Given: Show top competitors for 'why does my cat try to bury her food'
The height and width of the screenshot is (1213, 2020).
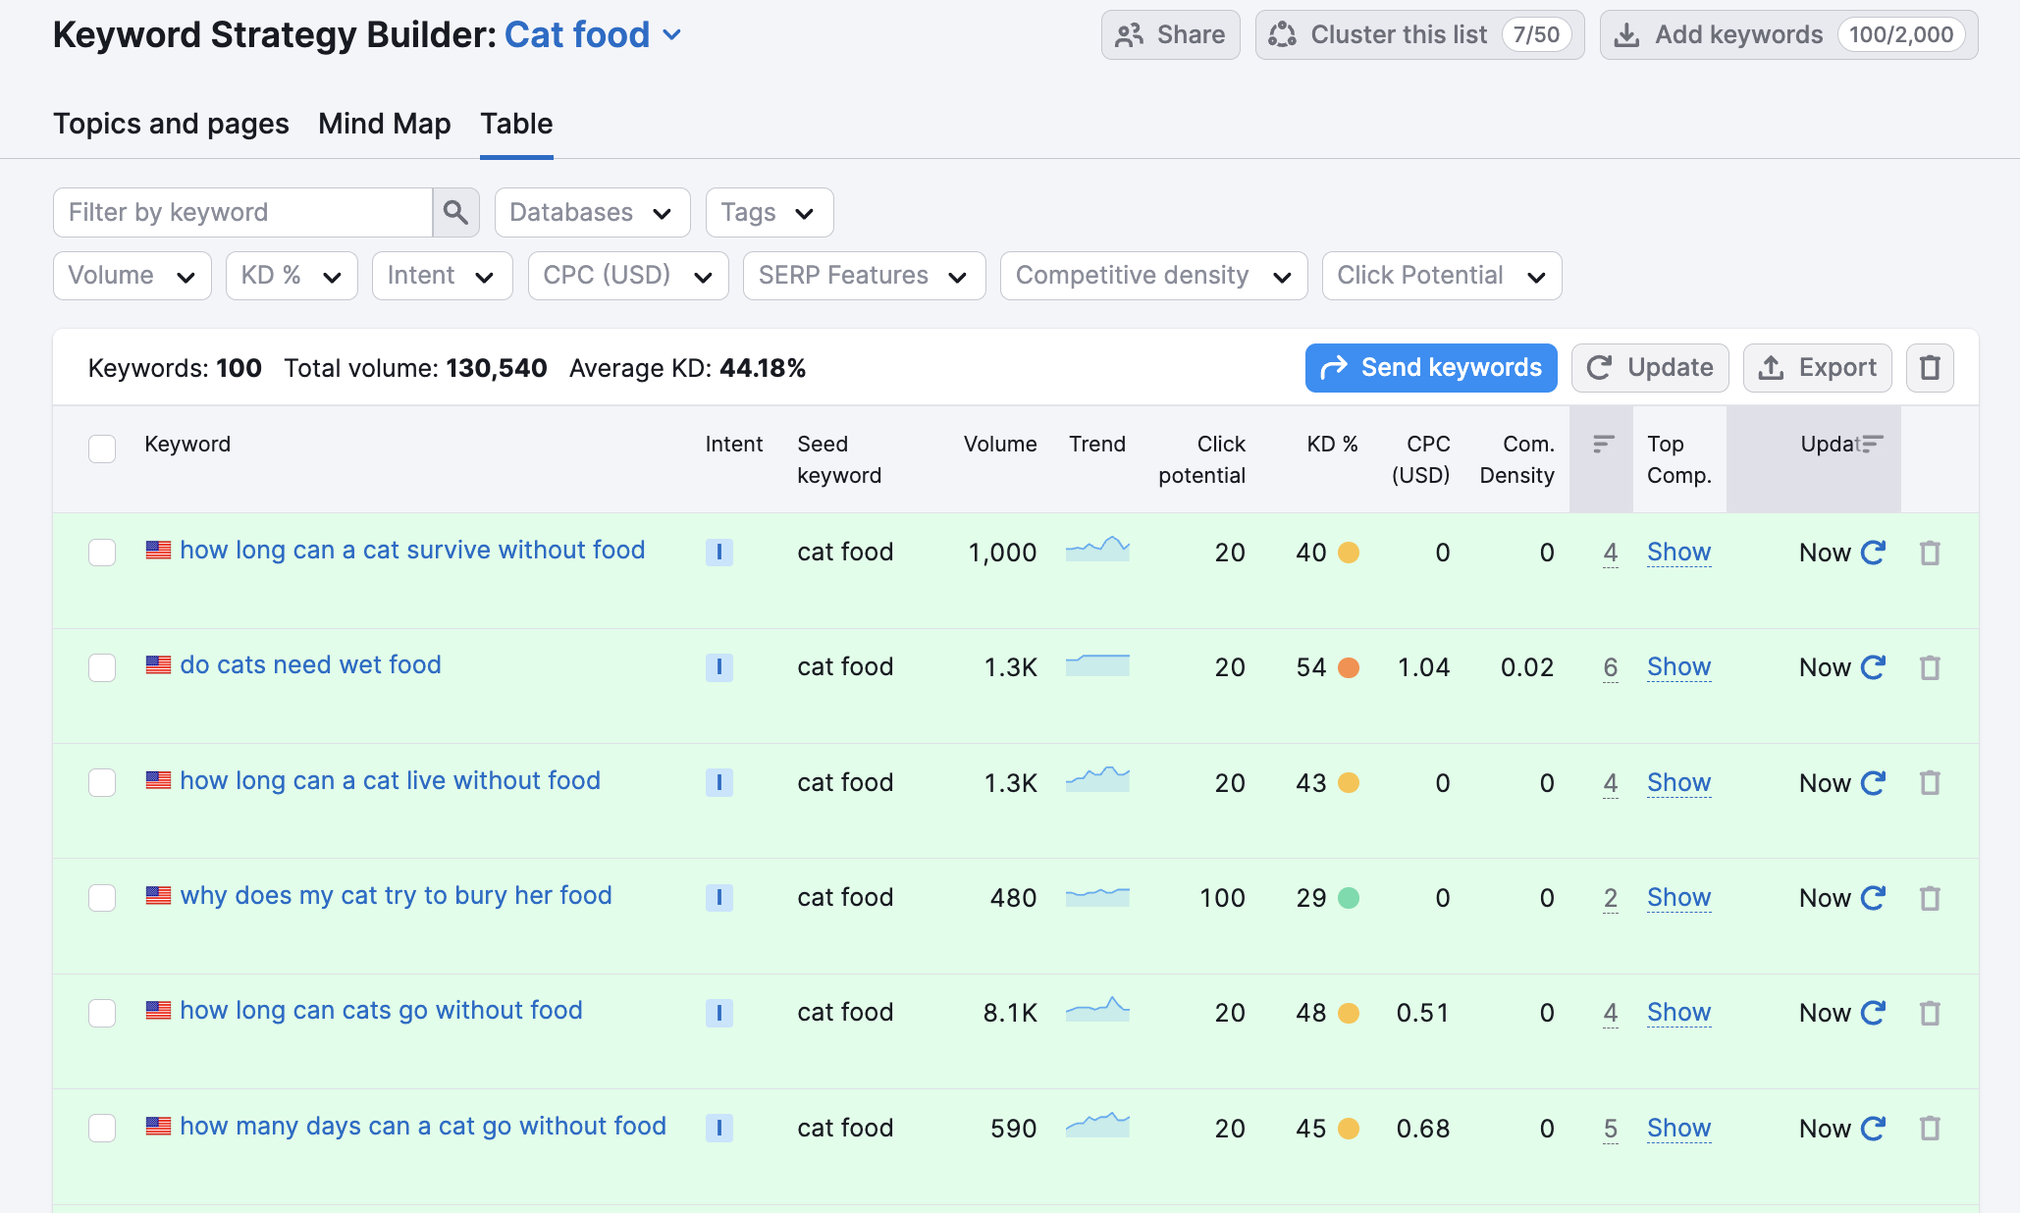Looking at the screenshot, I should [1678, 897].
